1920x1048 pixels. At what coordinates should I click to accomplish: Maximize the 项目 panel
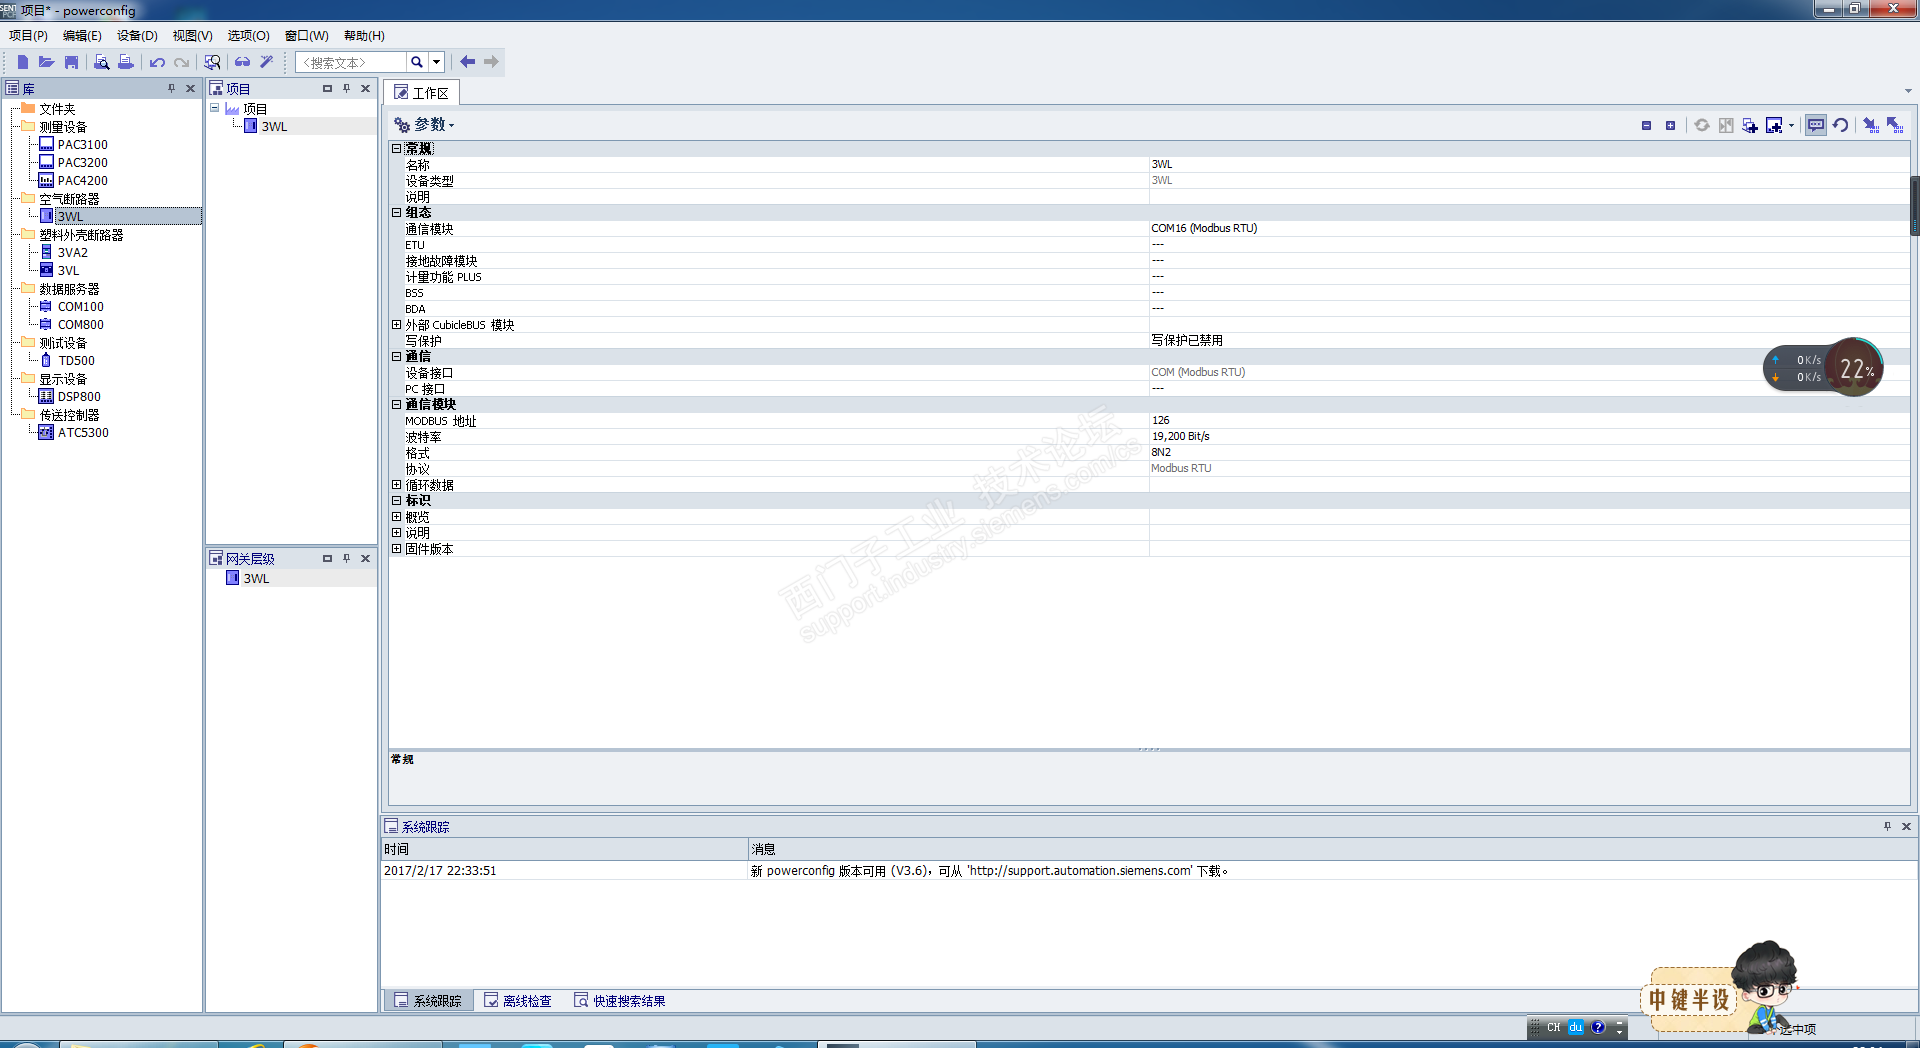(327, 89)
